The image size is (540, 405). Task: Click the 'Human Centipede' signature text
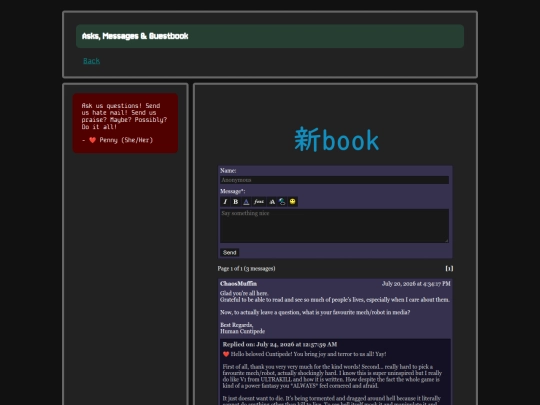(242, 331)
